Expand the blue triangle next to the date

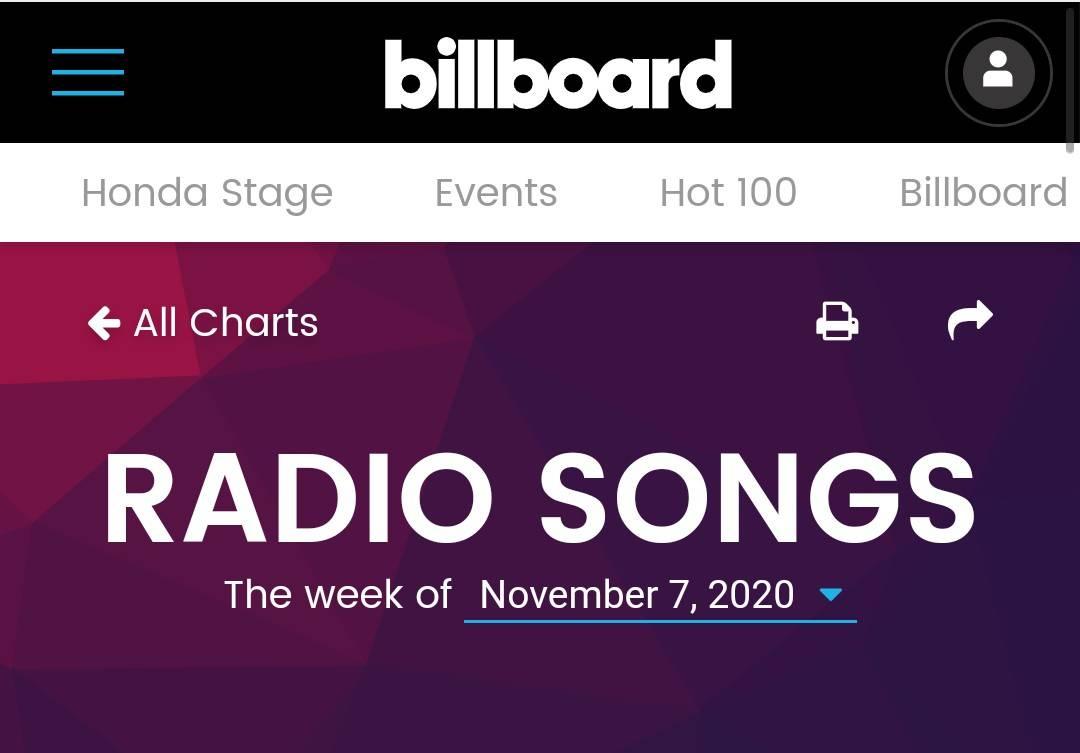(x=831, y=594)
